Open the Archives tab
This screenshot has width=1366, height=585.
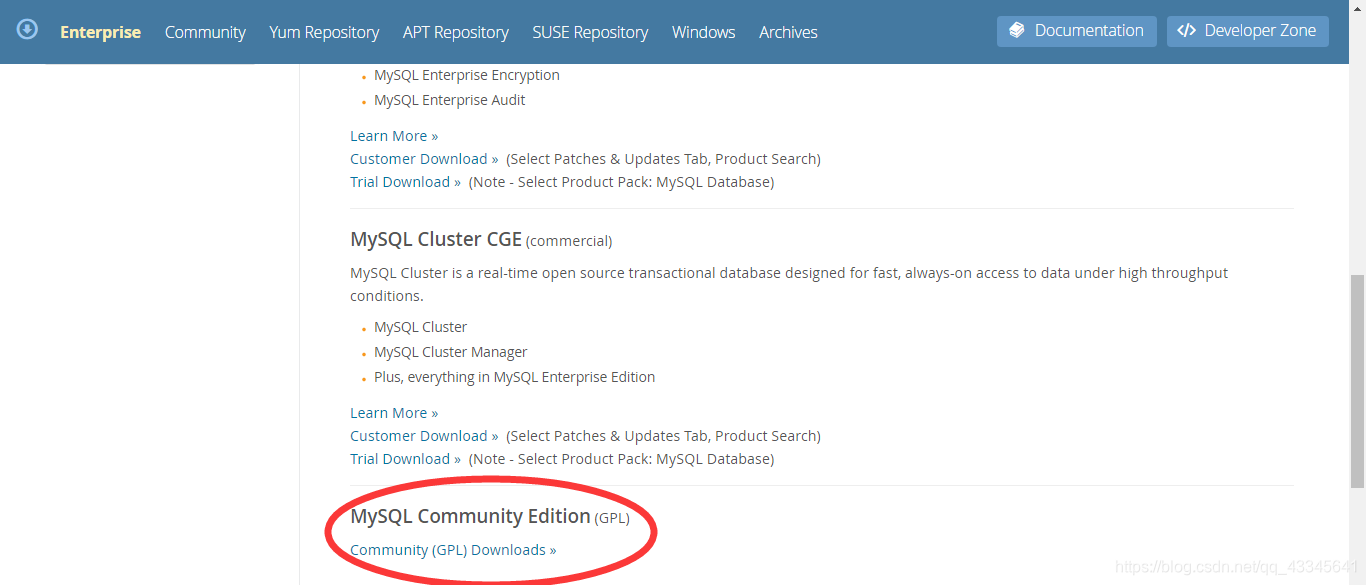pos(788,32)
